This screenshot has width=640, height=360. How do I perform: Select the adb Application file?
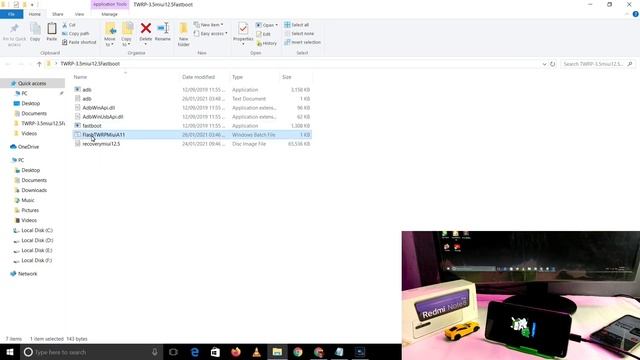click(x=192, y=90)
